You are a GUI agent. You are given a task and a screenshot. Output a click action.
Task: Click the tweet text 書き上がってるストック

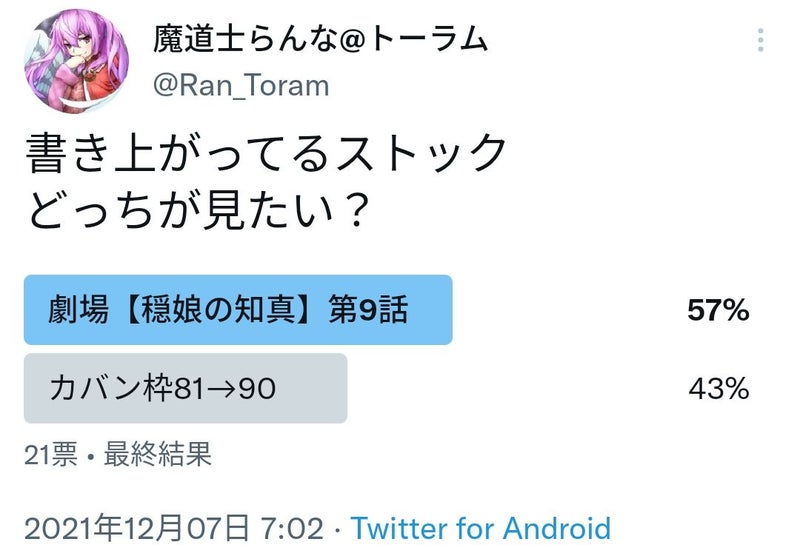click(266, 153)
